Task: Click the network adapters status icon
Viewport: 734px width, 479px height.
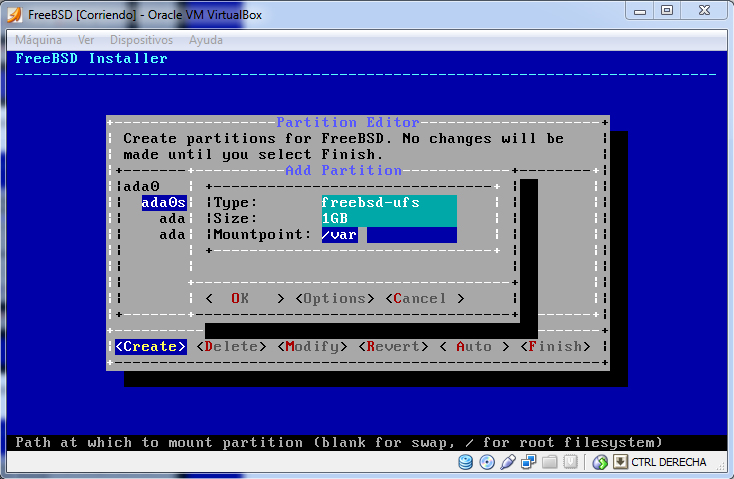Action: coord(529,462)
